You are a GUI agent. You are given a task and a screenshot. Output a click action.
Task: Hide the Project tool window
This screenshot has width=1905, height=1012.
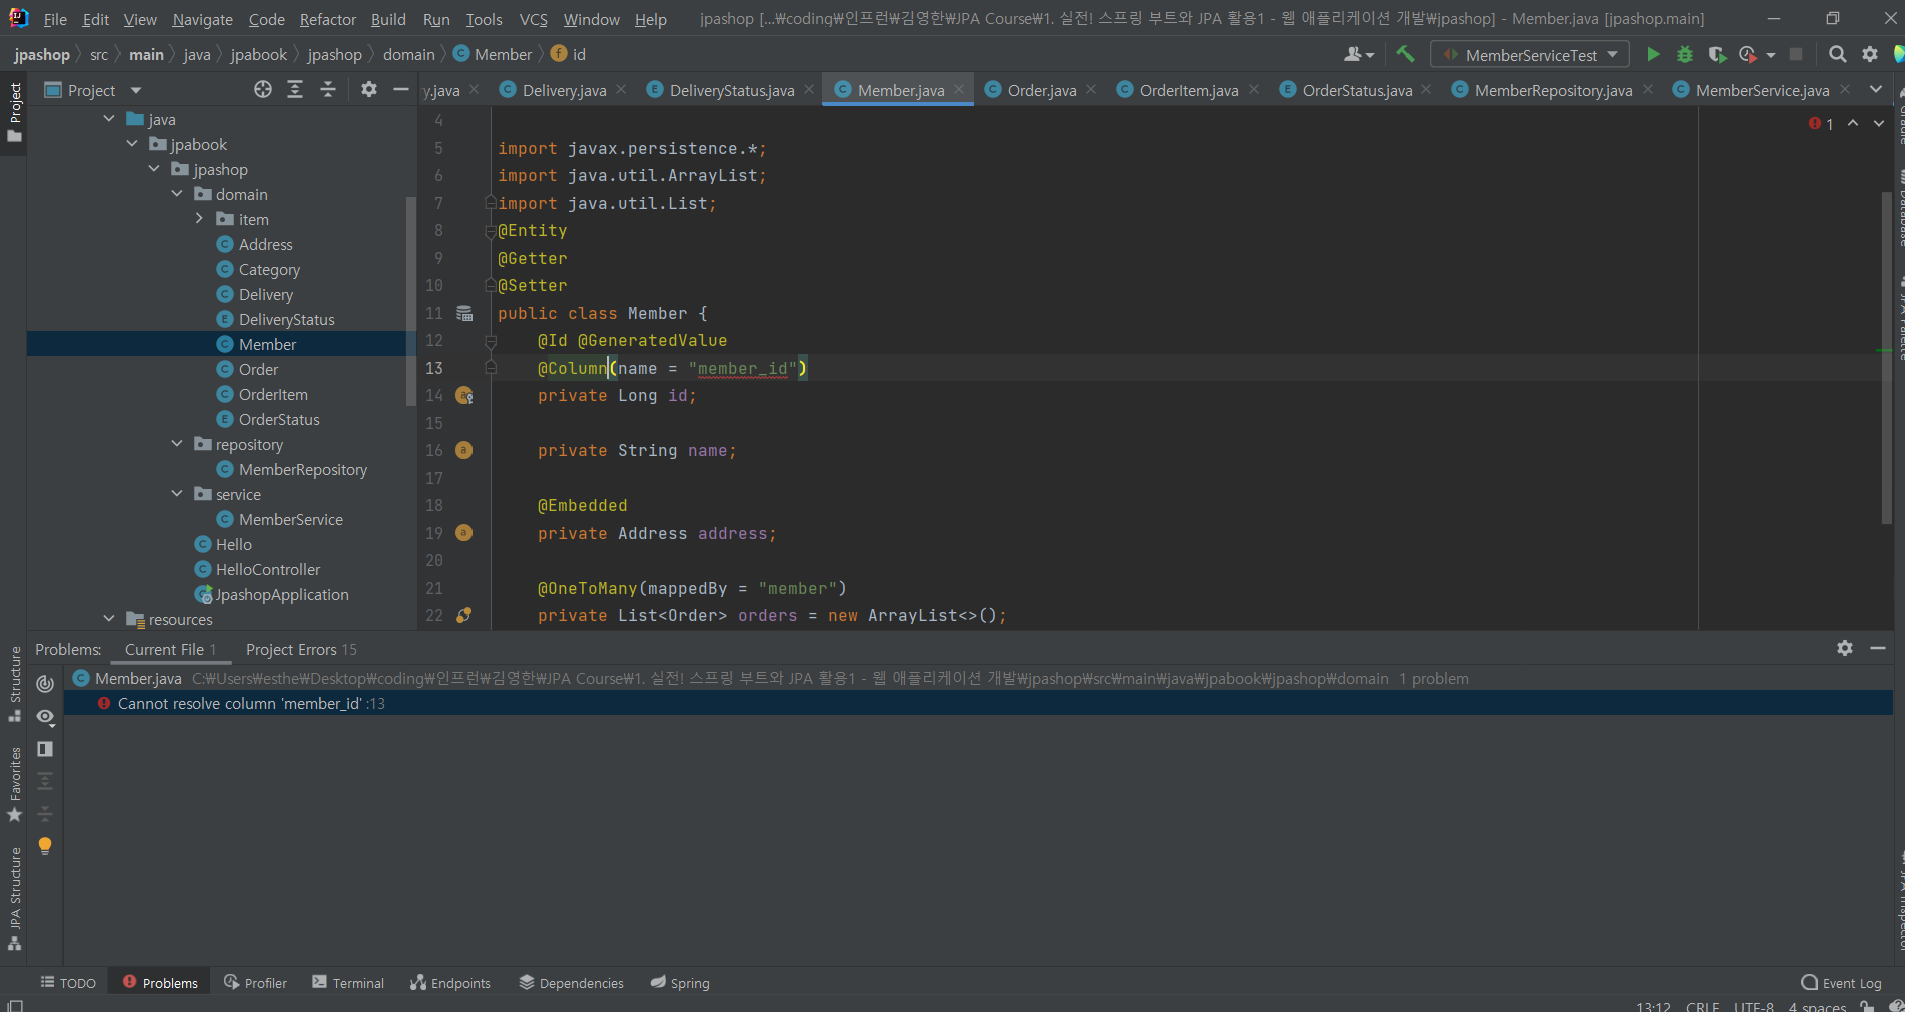pyautogui.click(x=401, y=90)
